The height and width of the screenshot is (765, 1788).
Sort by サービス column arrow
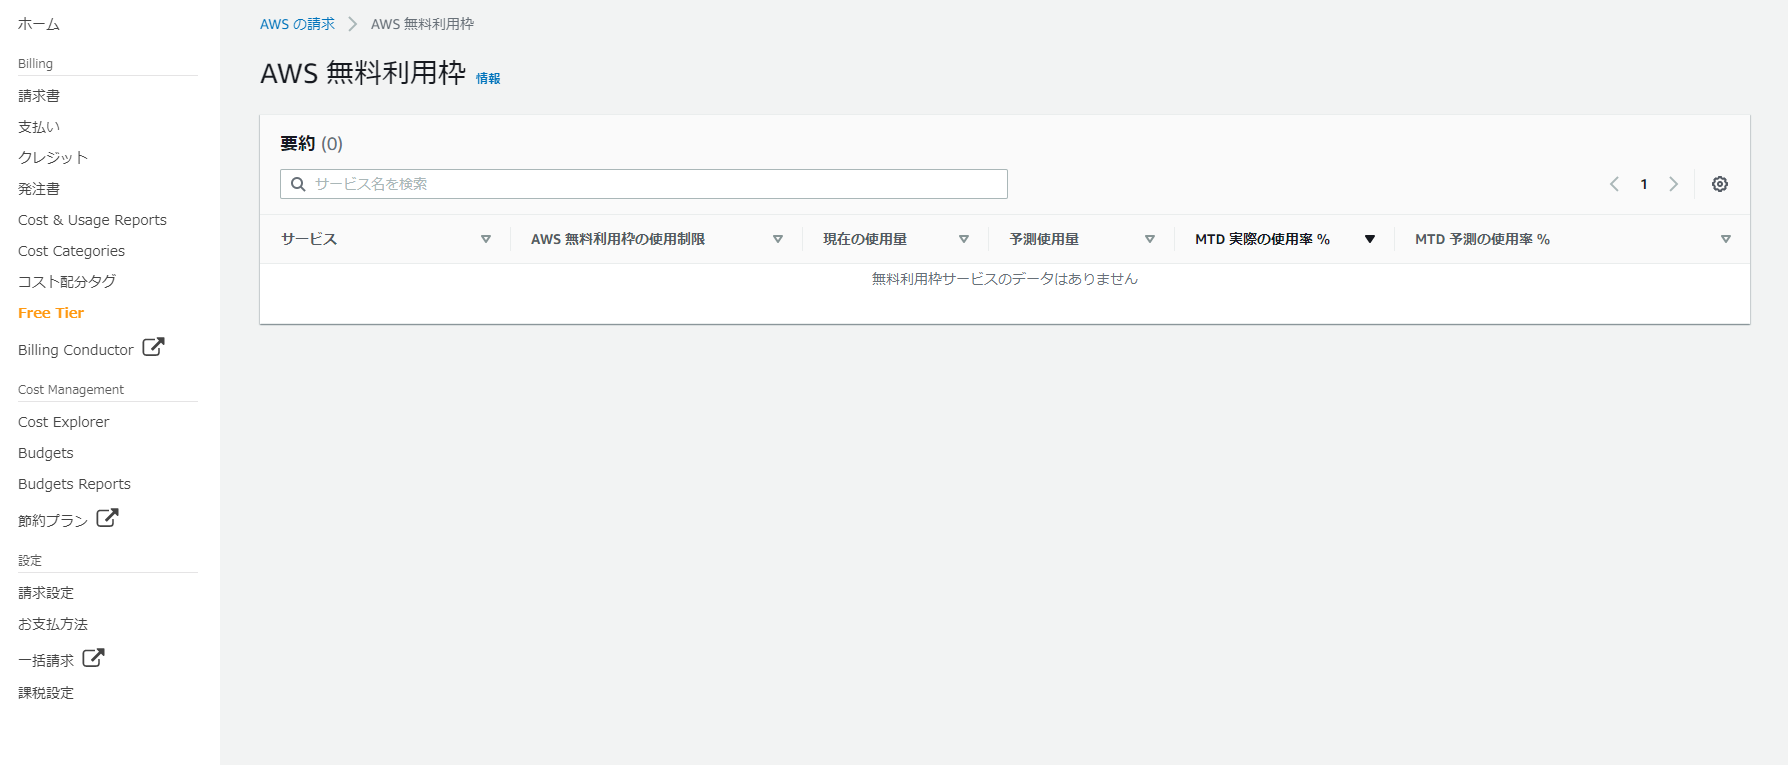pyautogui.click(x=486, y=239)
